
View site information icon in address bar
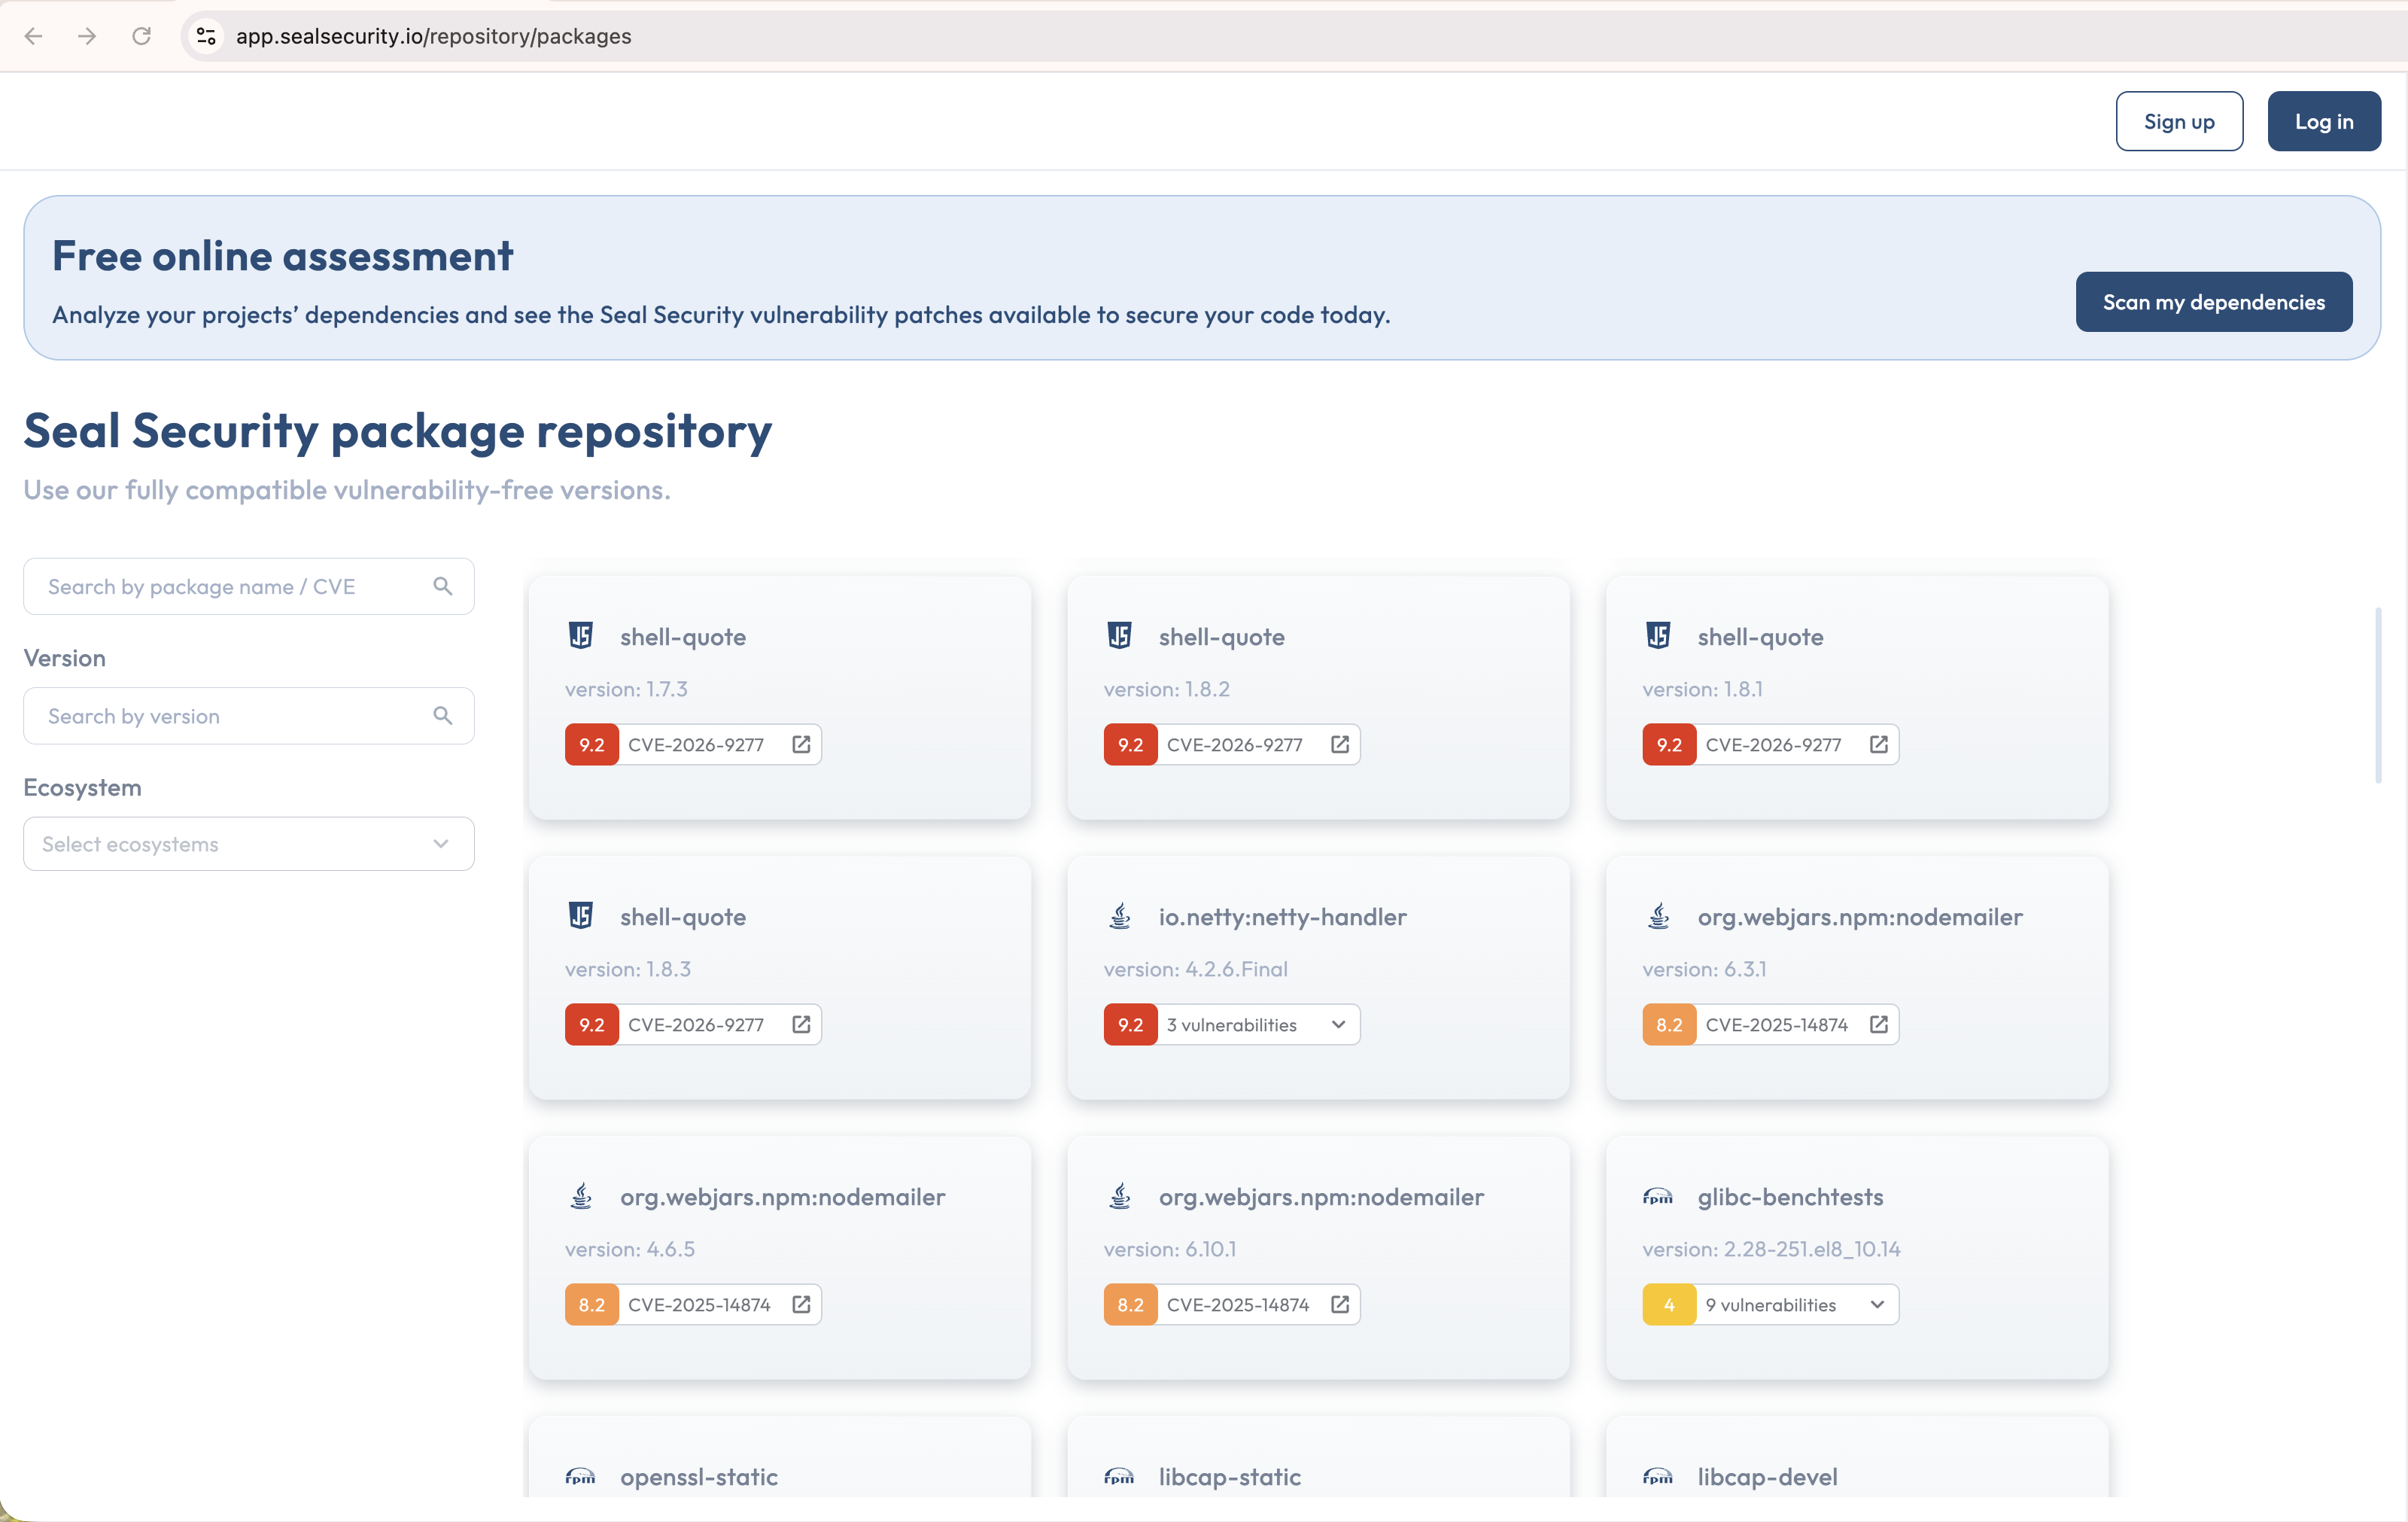pos(206,36)
